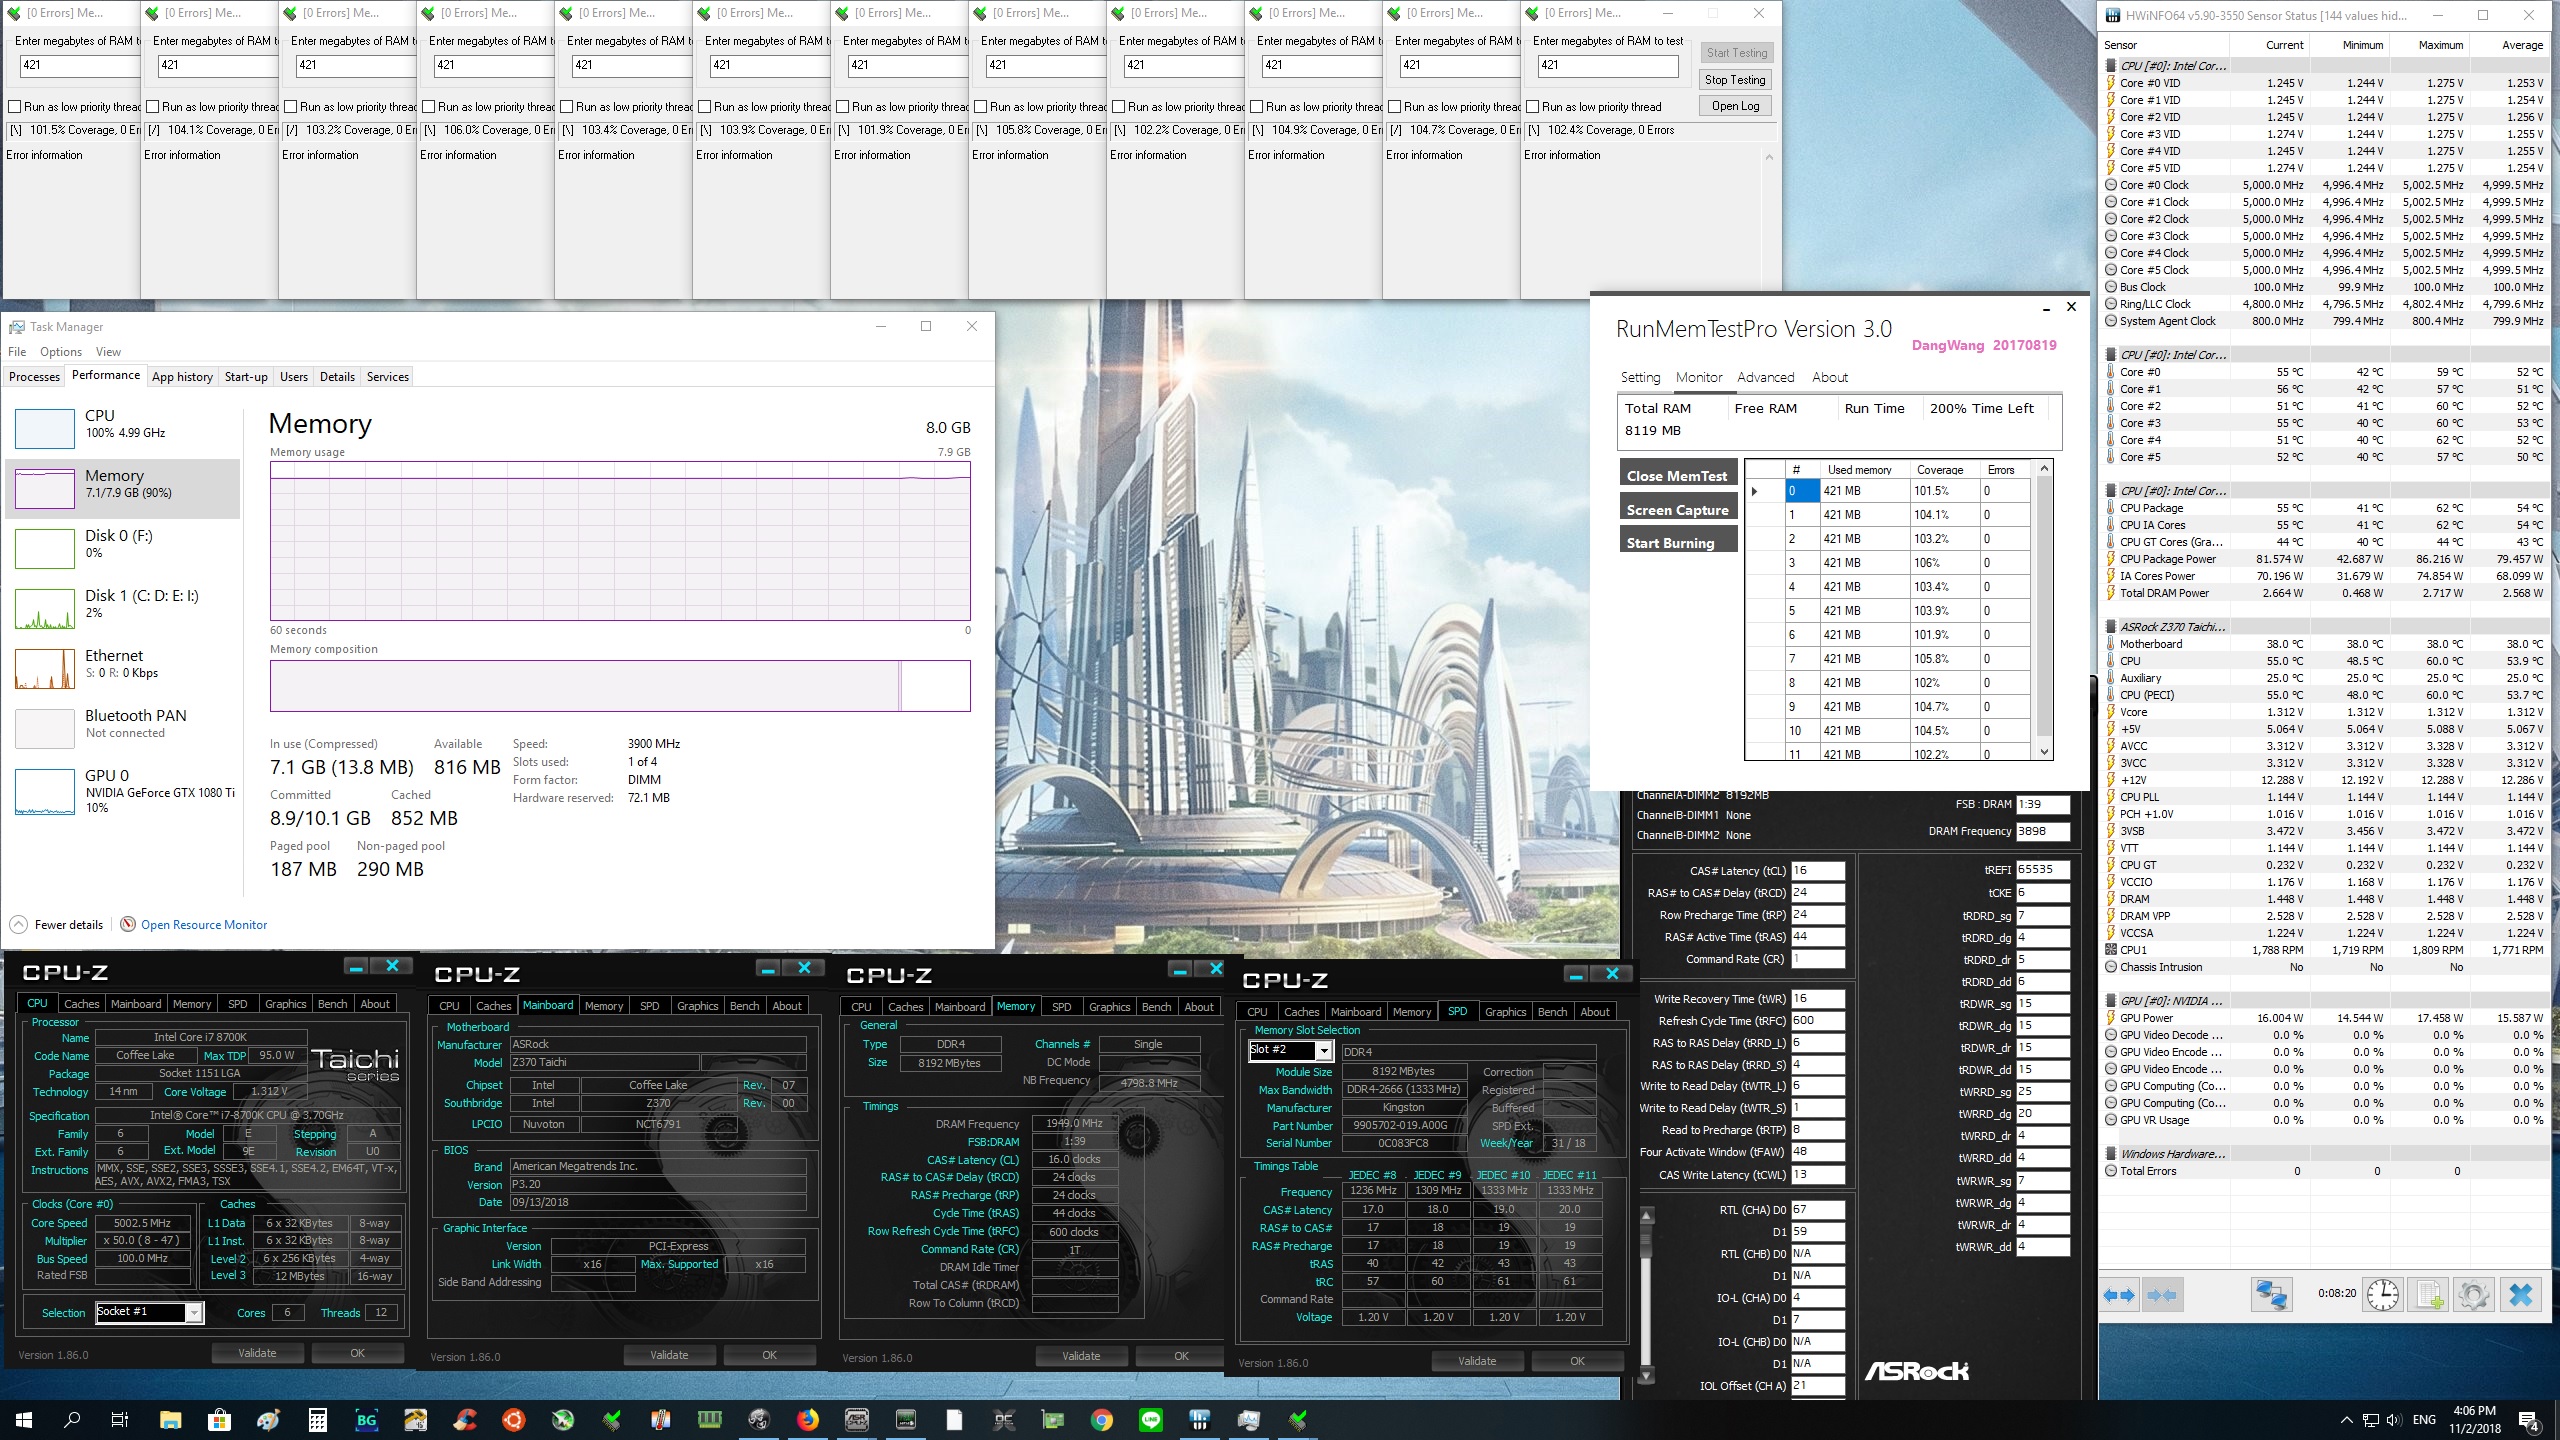Open File Explorer from taskbar
The width and height of the screenshot is (2560, 1440).
(170, 1420)
